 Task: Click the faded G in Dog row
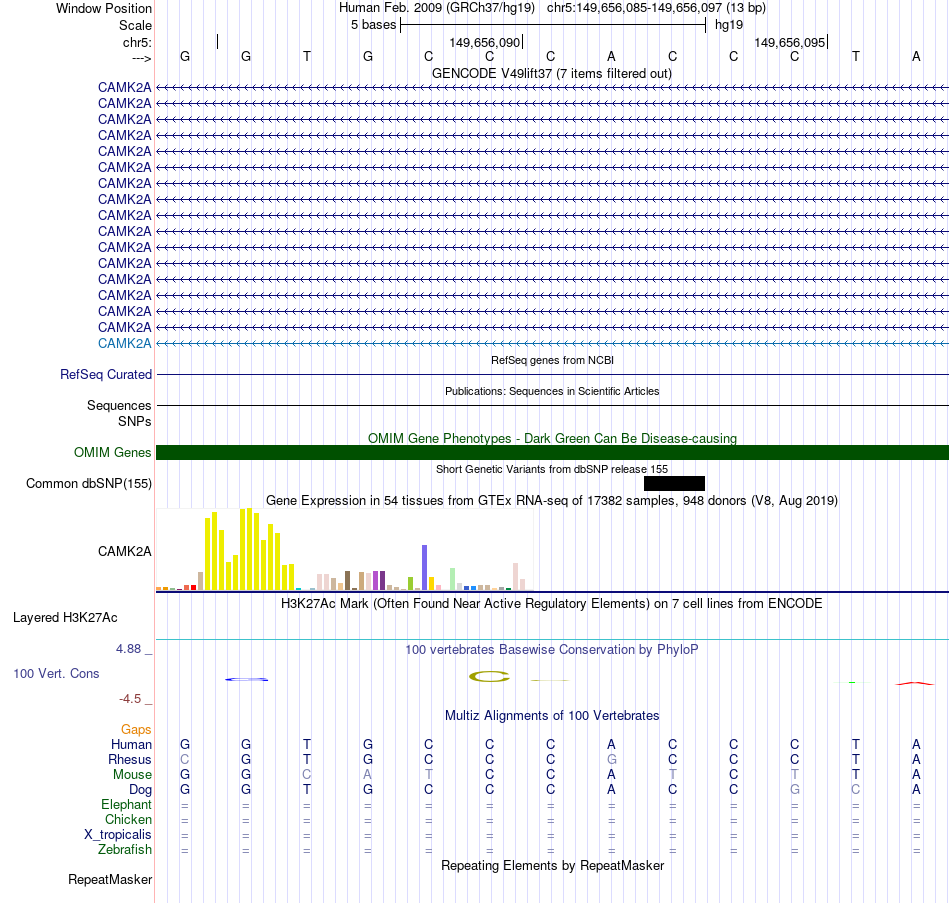[x=794, y=790]
